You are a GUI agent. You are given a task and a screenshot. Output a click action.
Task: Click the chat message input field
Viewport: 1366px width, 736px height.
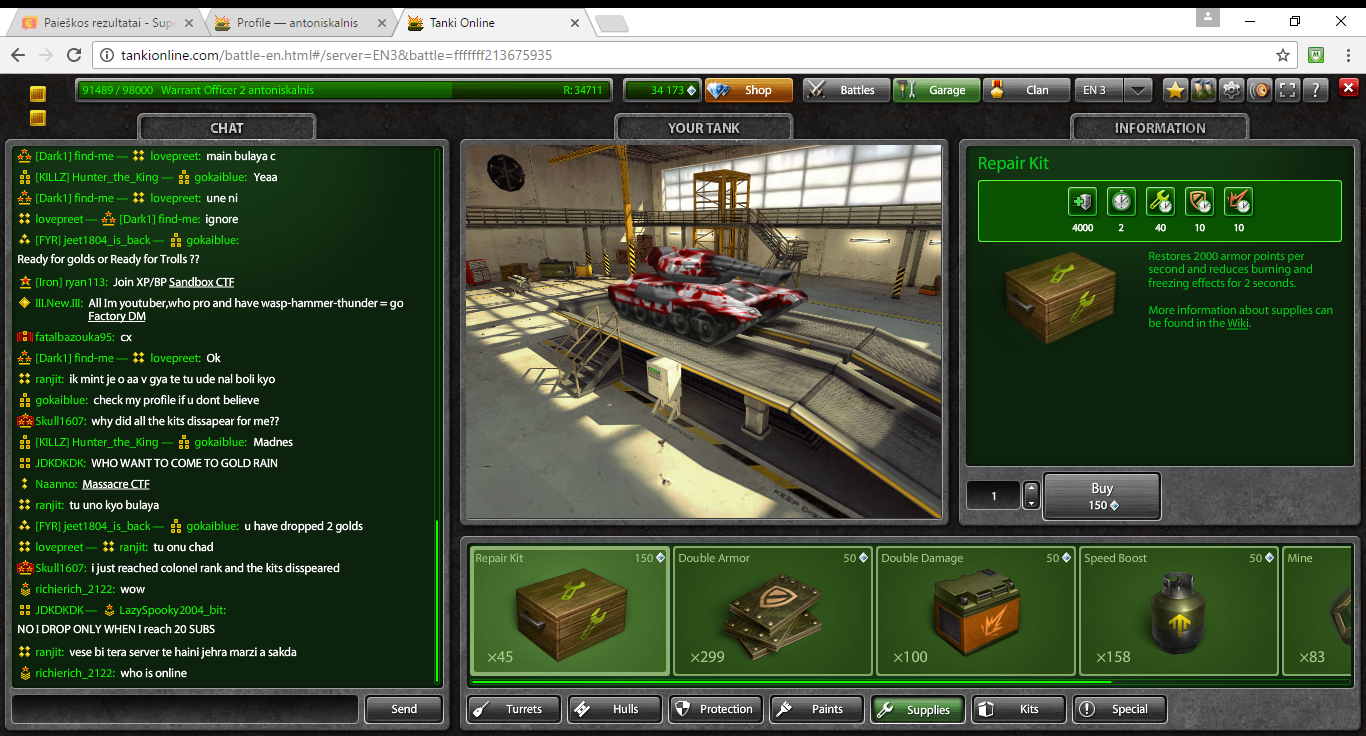[x=185, y=709]
